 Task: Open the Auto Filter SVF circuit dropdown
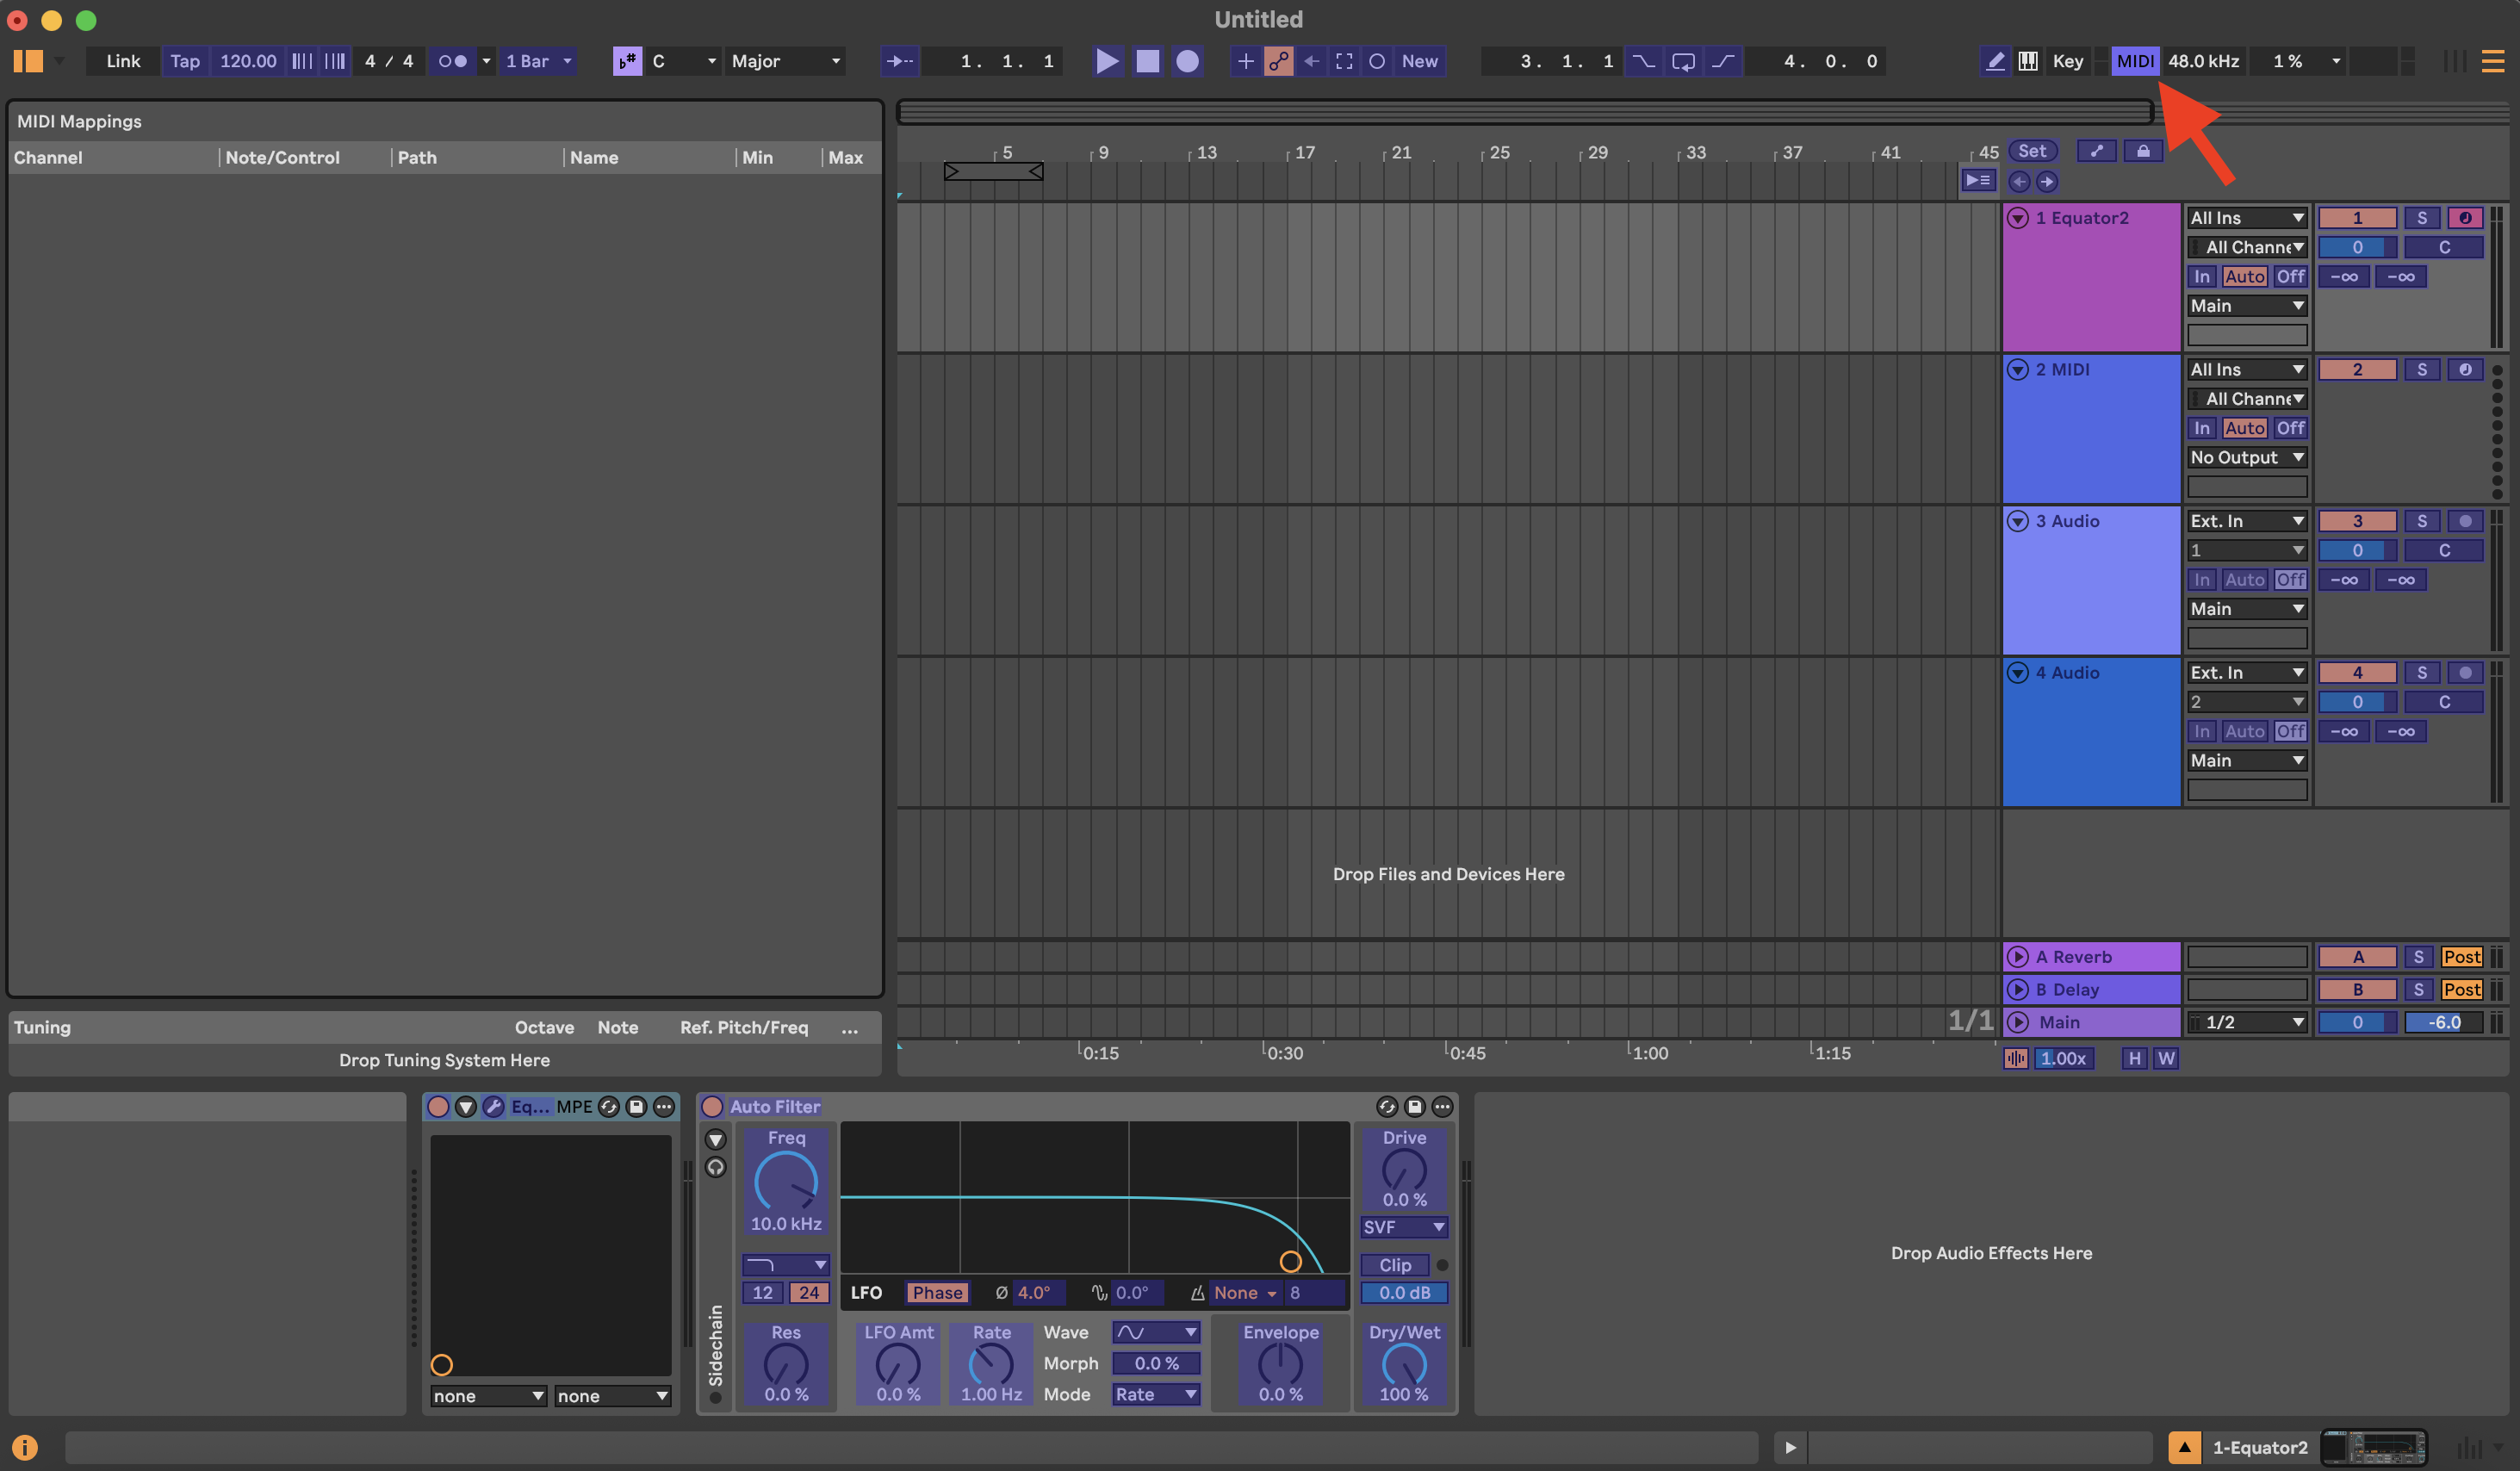point(1403,1227)
